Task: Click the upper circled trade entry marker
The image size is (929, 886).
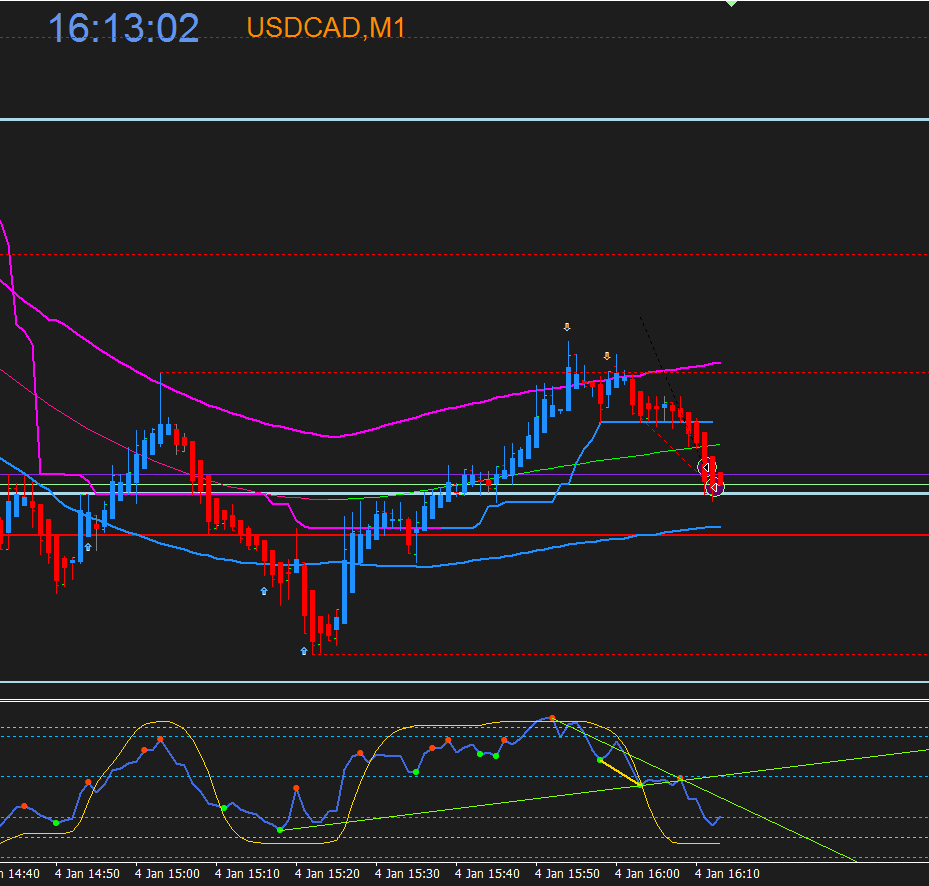Action: point(707,468)
